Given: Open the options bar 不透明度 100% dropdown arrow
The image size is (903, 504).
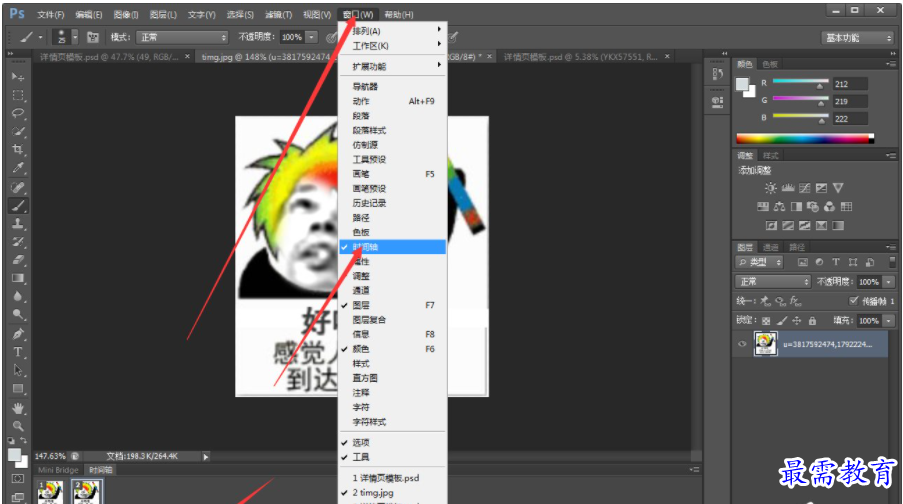Looking at the screenshot, I should point(312,37).
